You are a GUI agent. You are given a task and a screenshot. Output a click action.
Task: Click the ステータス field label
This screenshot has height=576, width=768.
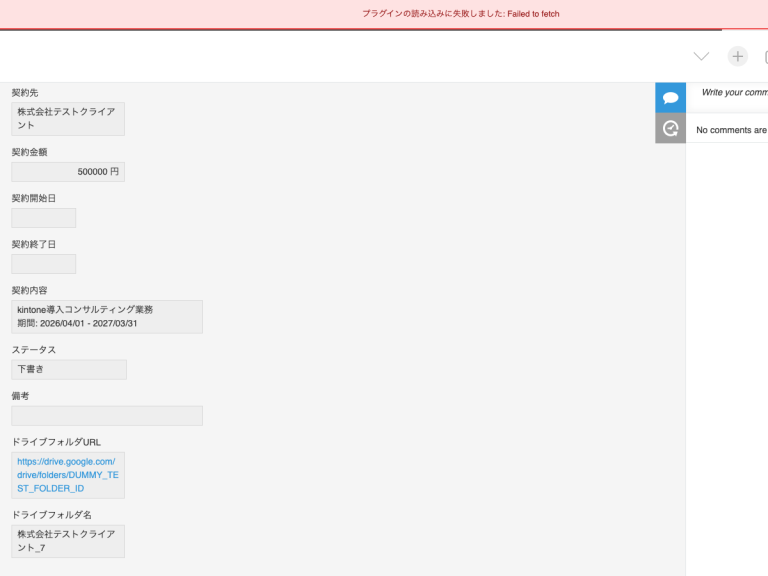(x=34, y=350)
